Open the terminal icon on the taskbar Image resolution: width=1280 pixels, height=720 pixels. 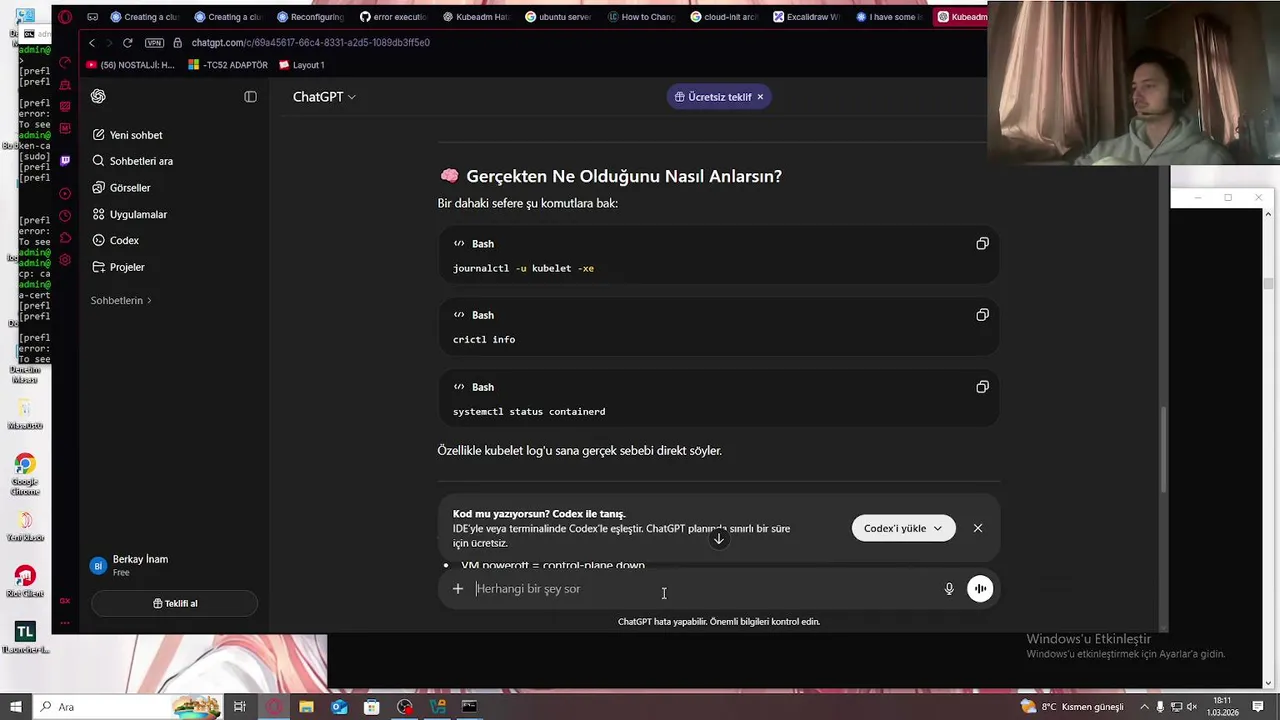click(x=470, y=707)
